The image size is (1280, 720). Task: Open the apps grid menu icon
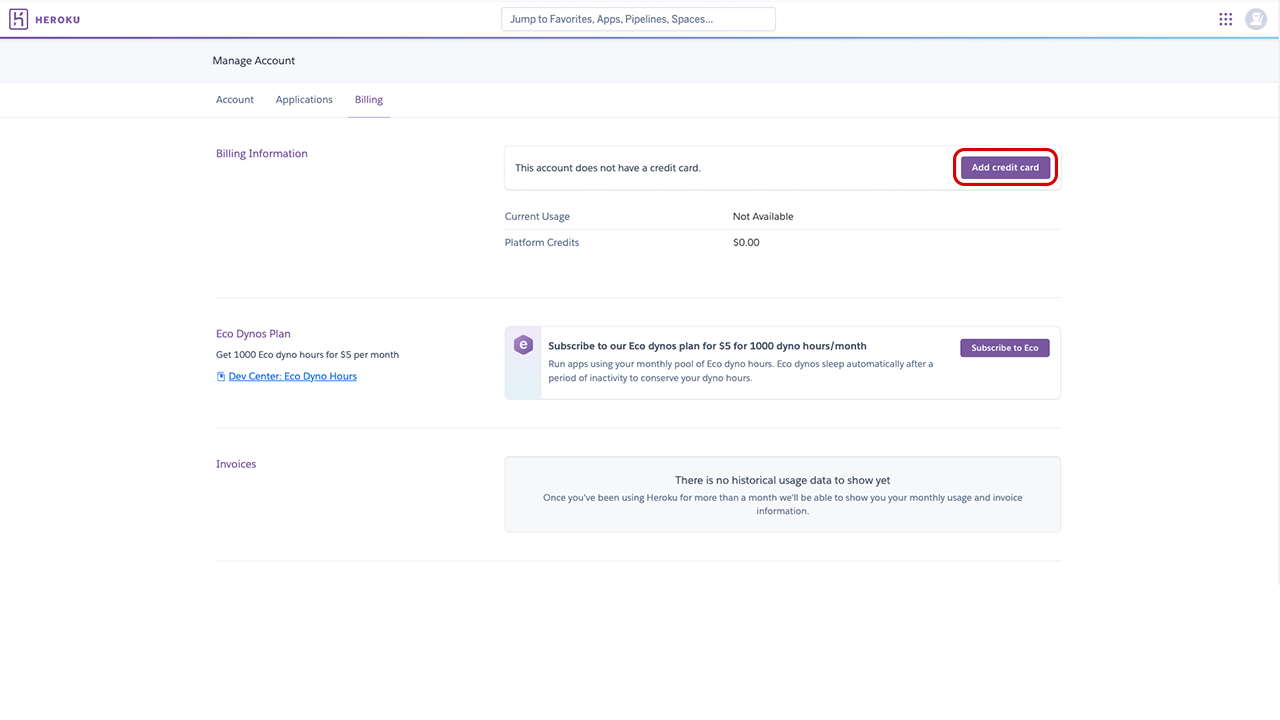1225,19
